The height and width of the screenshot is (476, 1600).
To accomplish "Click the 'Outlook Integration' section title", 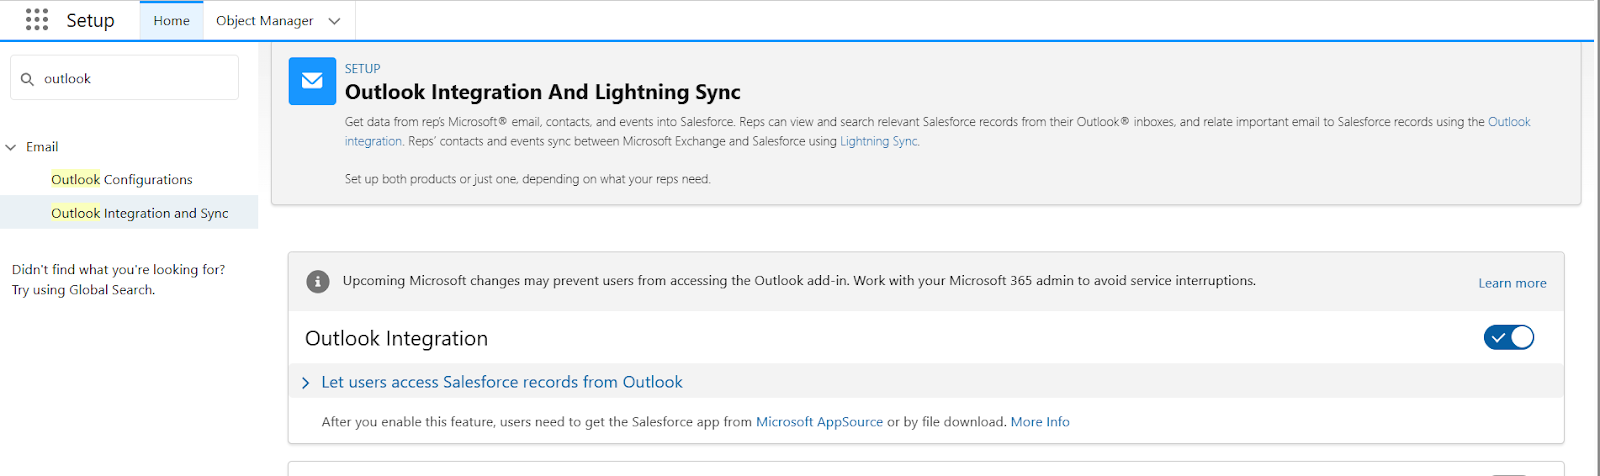I will click(x=396, y=338).
